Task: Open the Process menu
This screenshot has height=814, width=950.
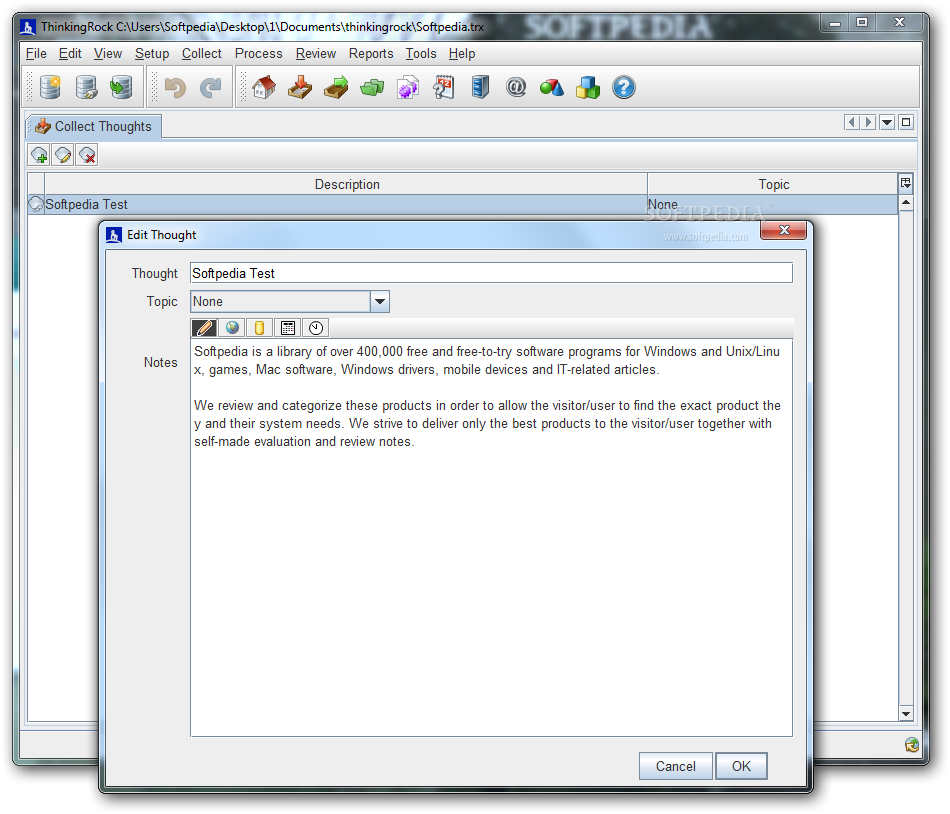Action: pos(259,53)
